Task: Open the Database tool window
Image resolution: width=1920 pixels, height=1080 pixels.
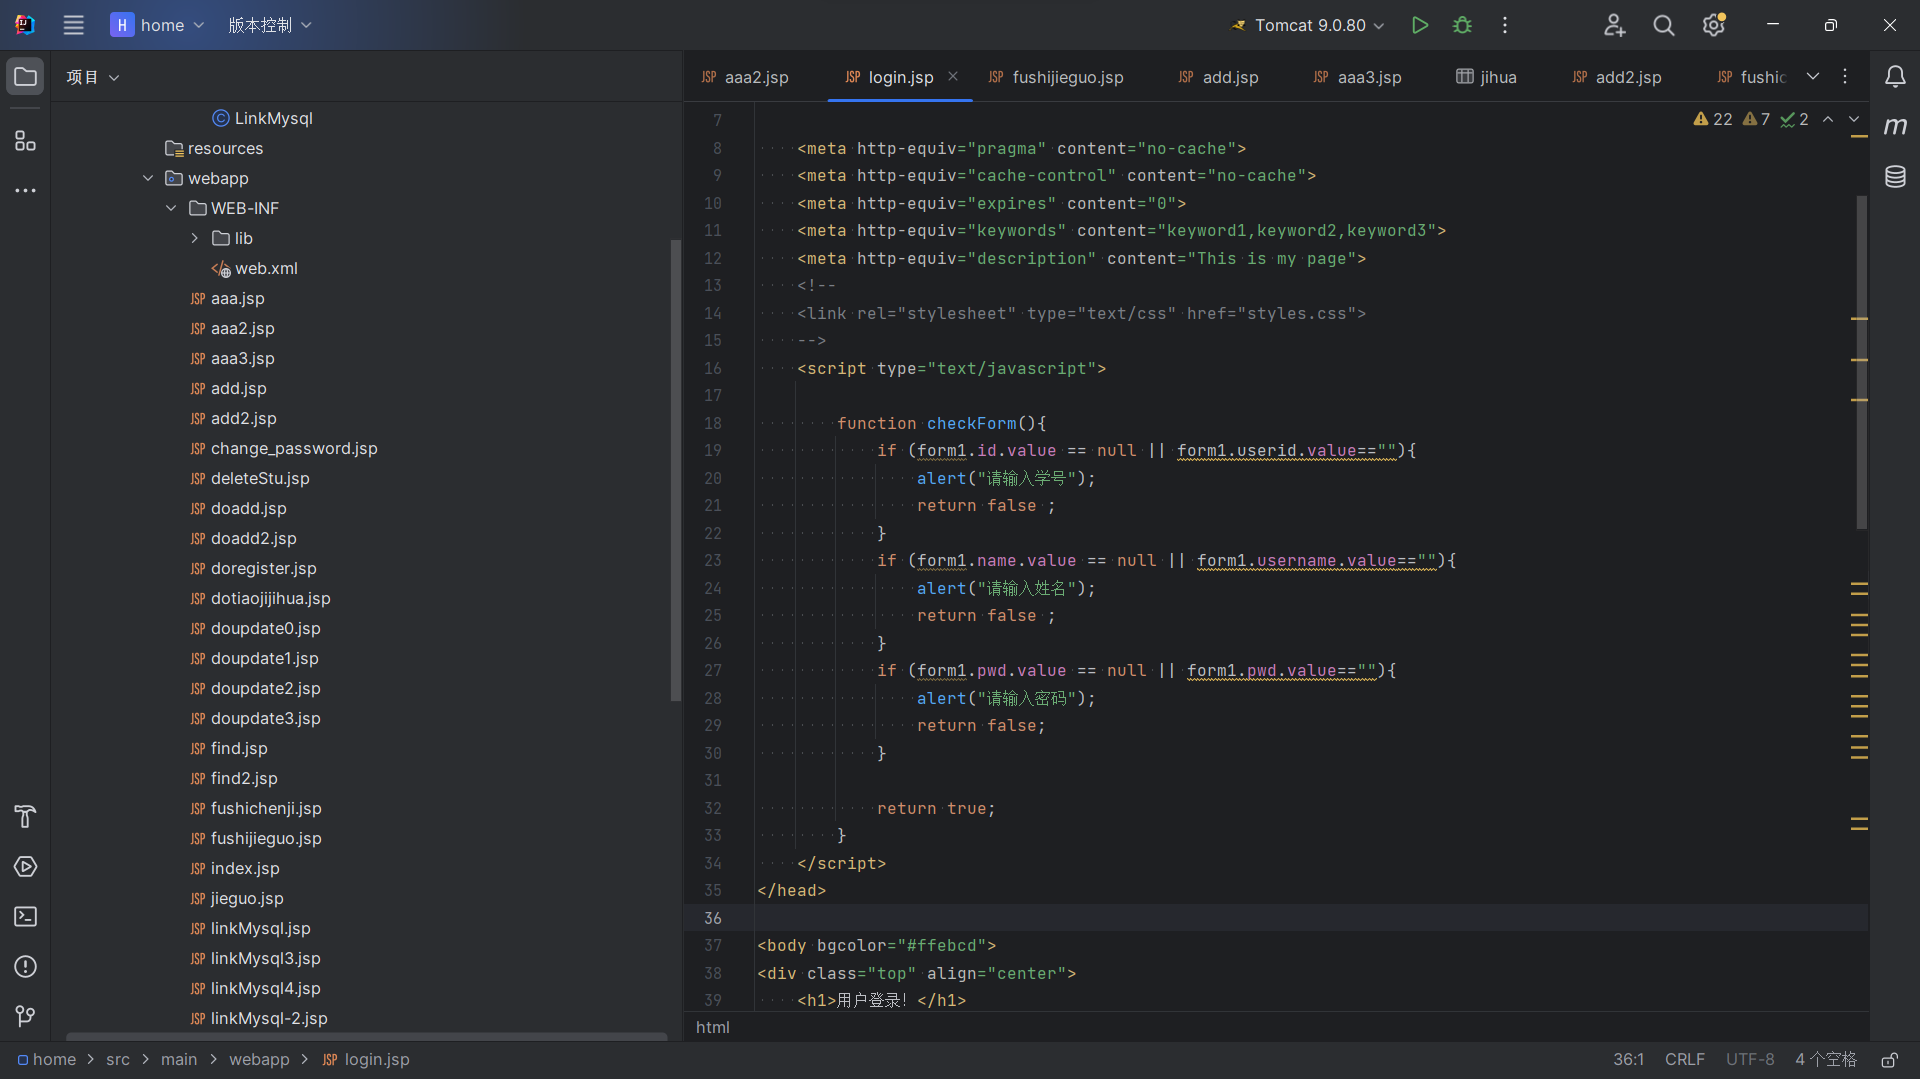Action: tap(1895, 177)
